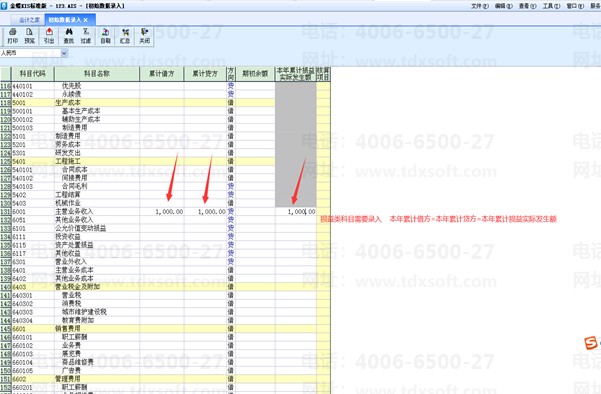Click the 过滤 filter toolbar icon
601x394 pixels.
coord(86,36)
